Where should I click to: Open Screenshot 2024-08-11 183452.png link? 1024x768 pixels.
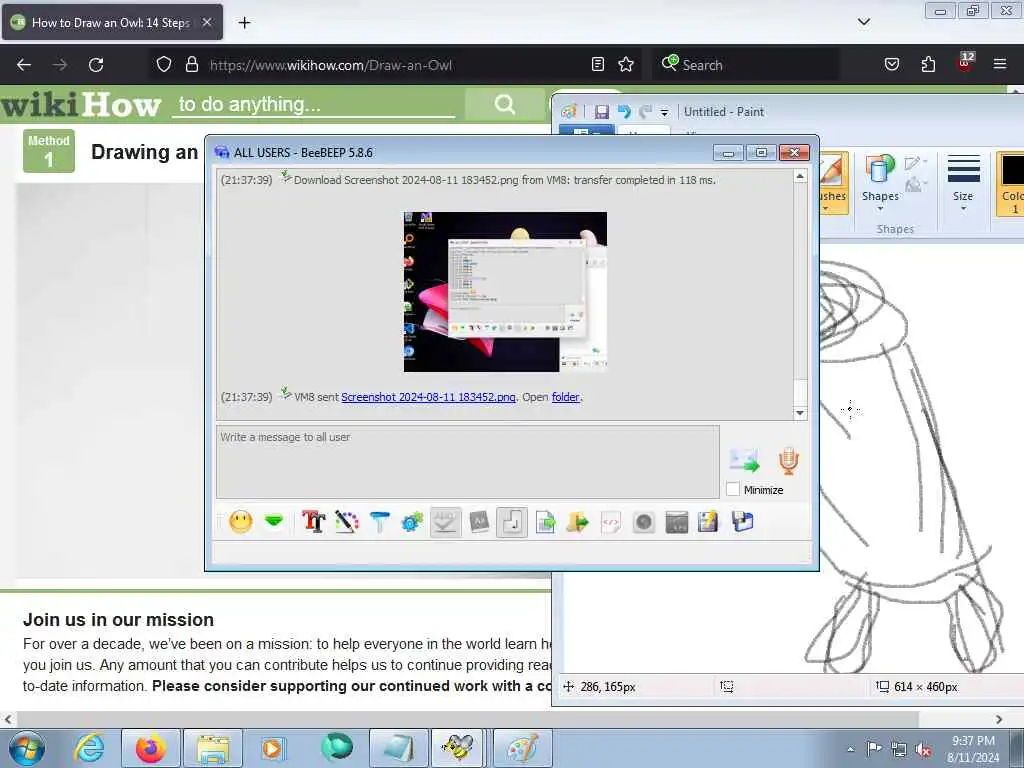(428, 397)
